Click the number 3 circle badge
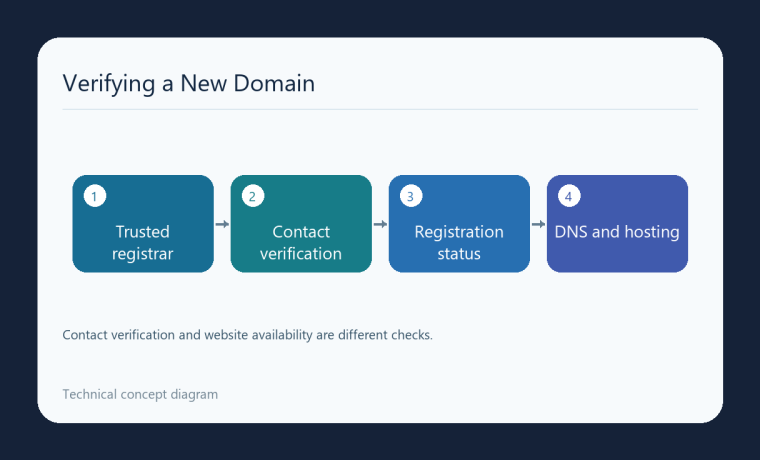The height and width of the screenshot is (460, 760). [411, 196]
